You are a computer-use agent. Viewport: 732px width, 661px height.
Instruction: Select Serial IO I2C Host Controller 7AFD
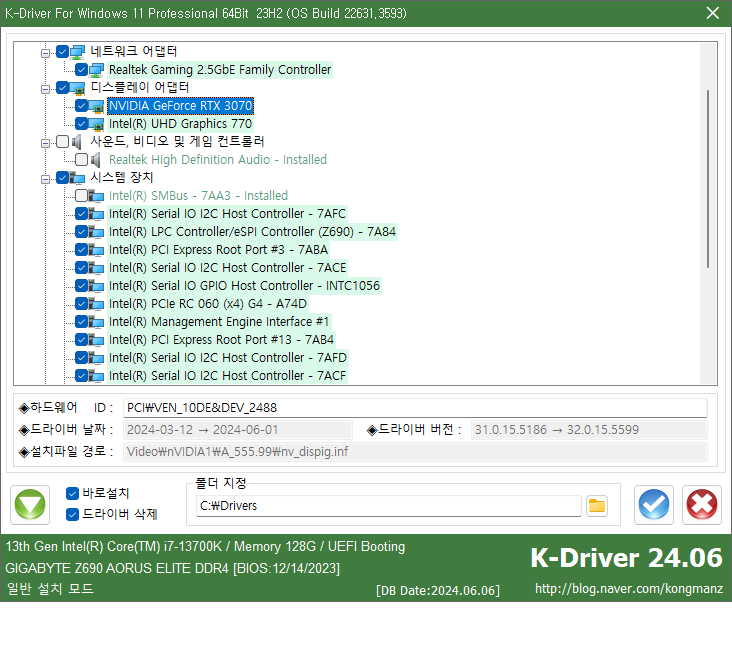[228, 358]
